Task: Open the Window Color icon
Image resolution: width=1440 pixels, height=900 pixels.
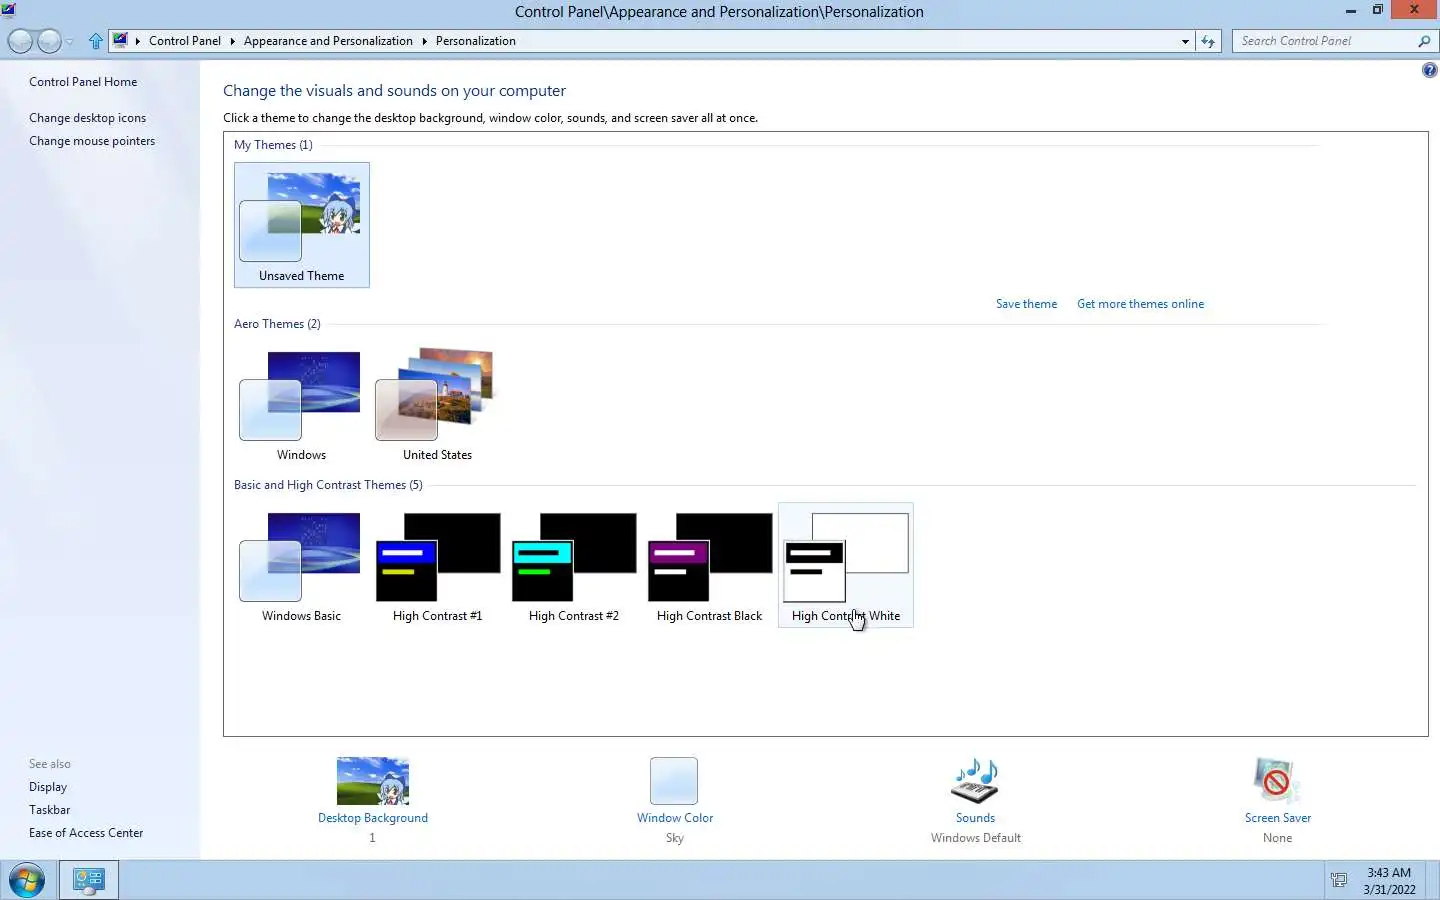Action: (x=674, y=781)
